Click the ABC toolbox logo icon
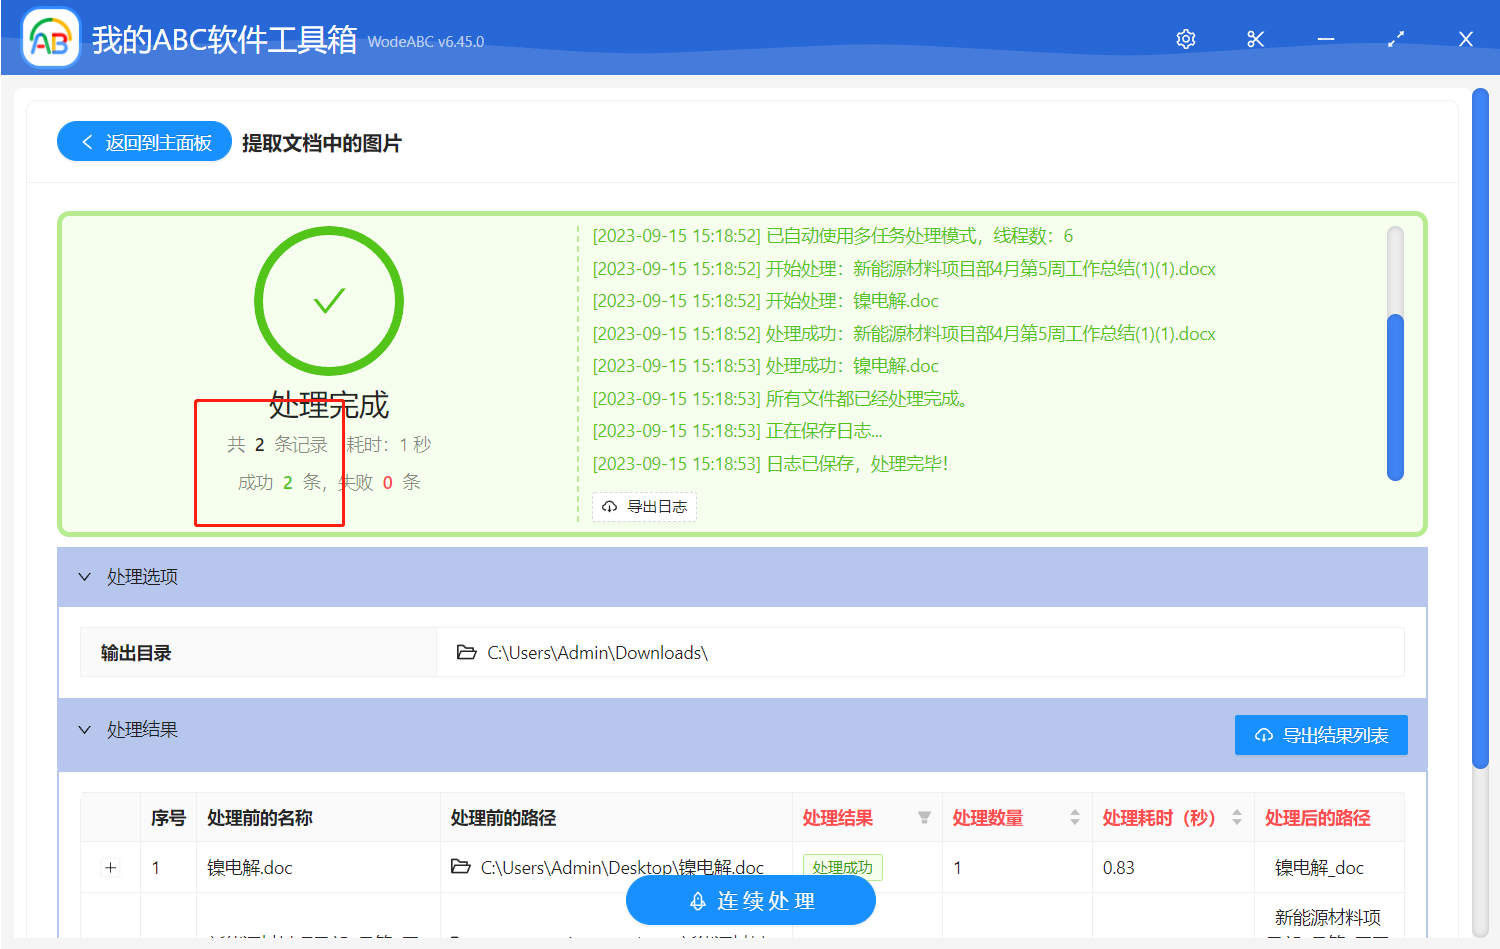Viewport: 1500px width, 949px height. pos(49,38)
